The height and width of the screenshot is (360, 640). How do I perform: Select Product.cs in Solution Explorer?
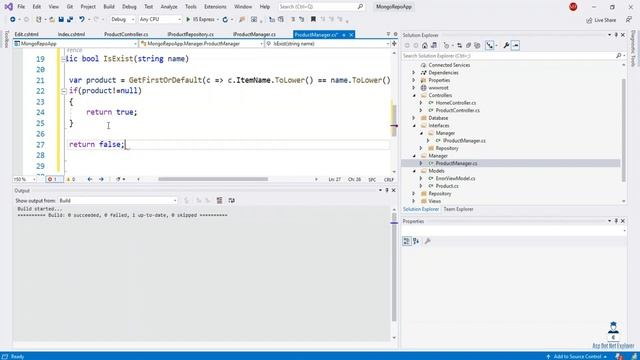pos(447,186)
